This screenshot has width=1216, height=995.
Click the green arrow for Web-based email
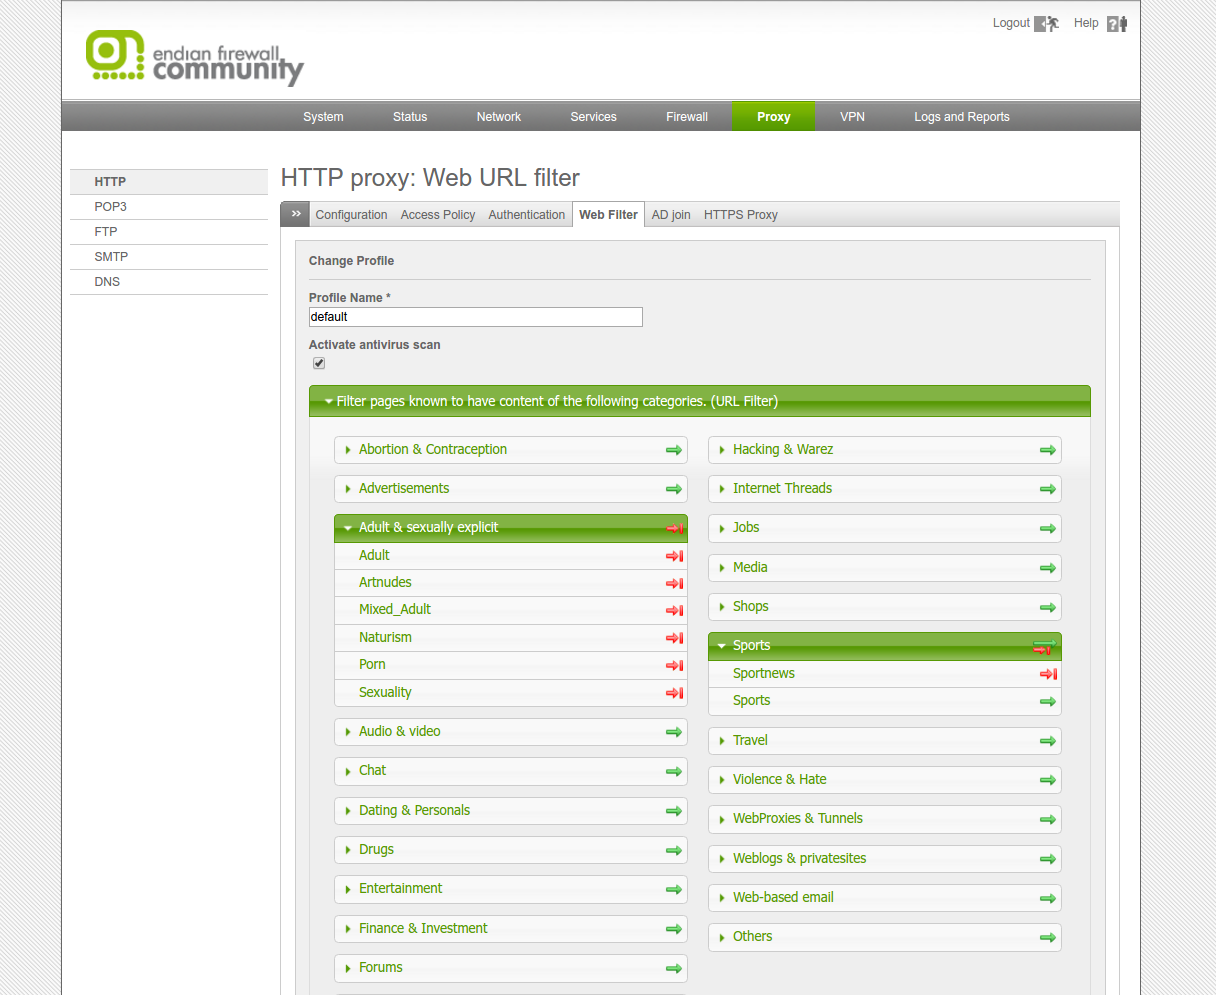1048,898
